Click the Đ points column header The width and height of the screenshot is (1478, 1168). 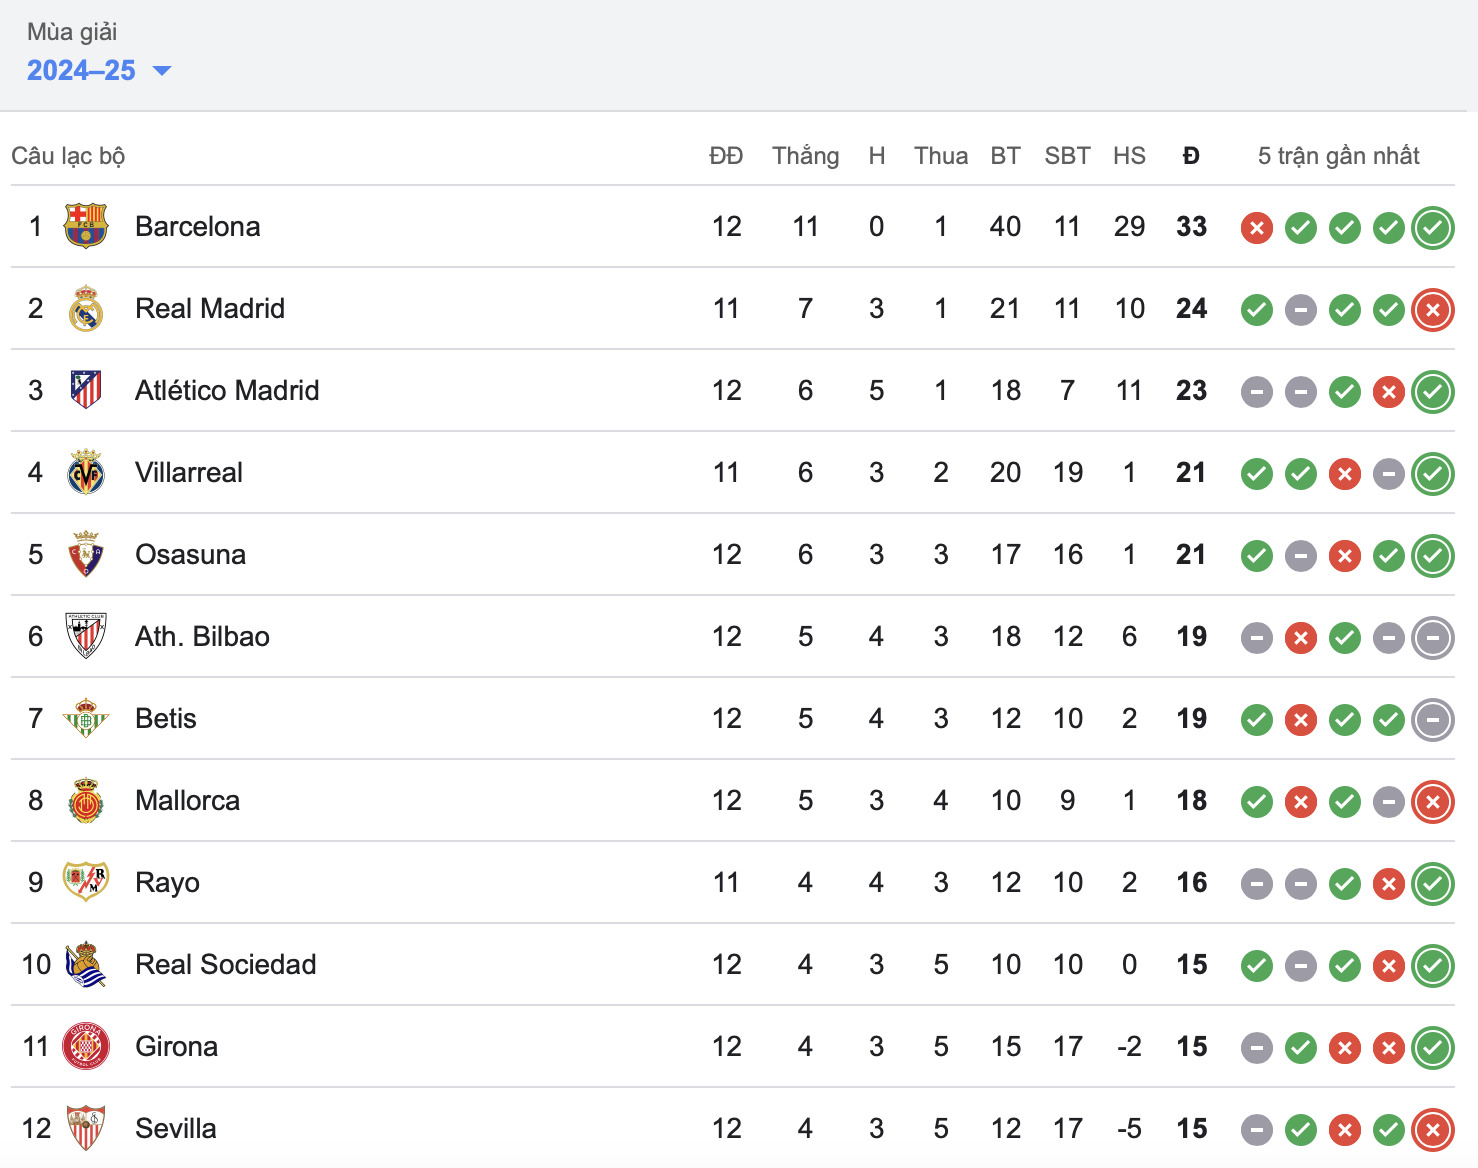(x=1190, y=156)
